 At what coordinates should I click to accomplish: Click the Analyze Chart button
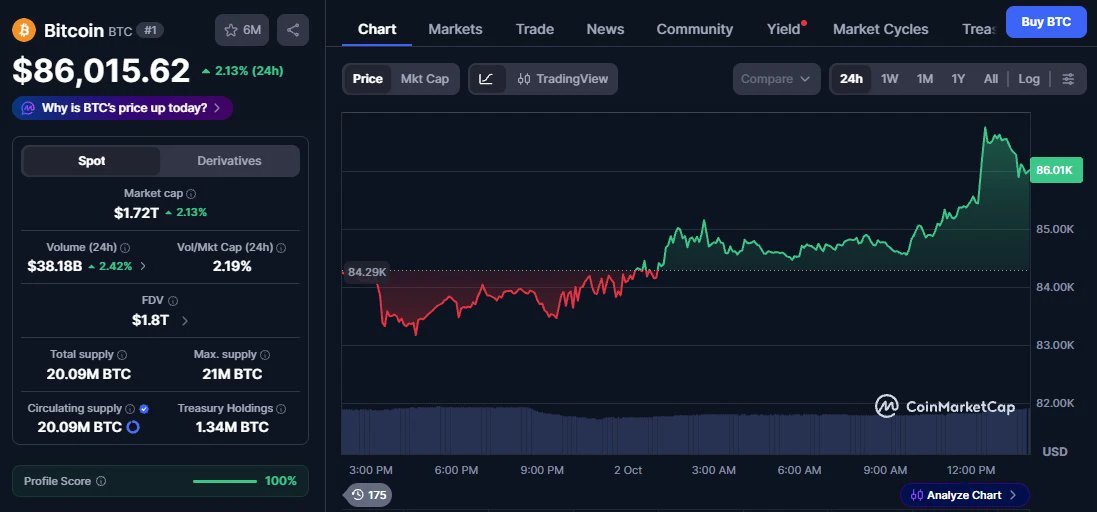tap(965, 495)
